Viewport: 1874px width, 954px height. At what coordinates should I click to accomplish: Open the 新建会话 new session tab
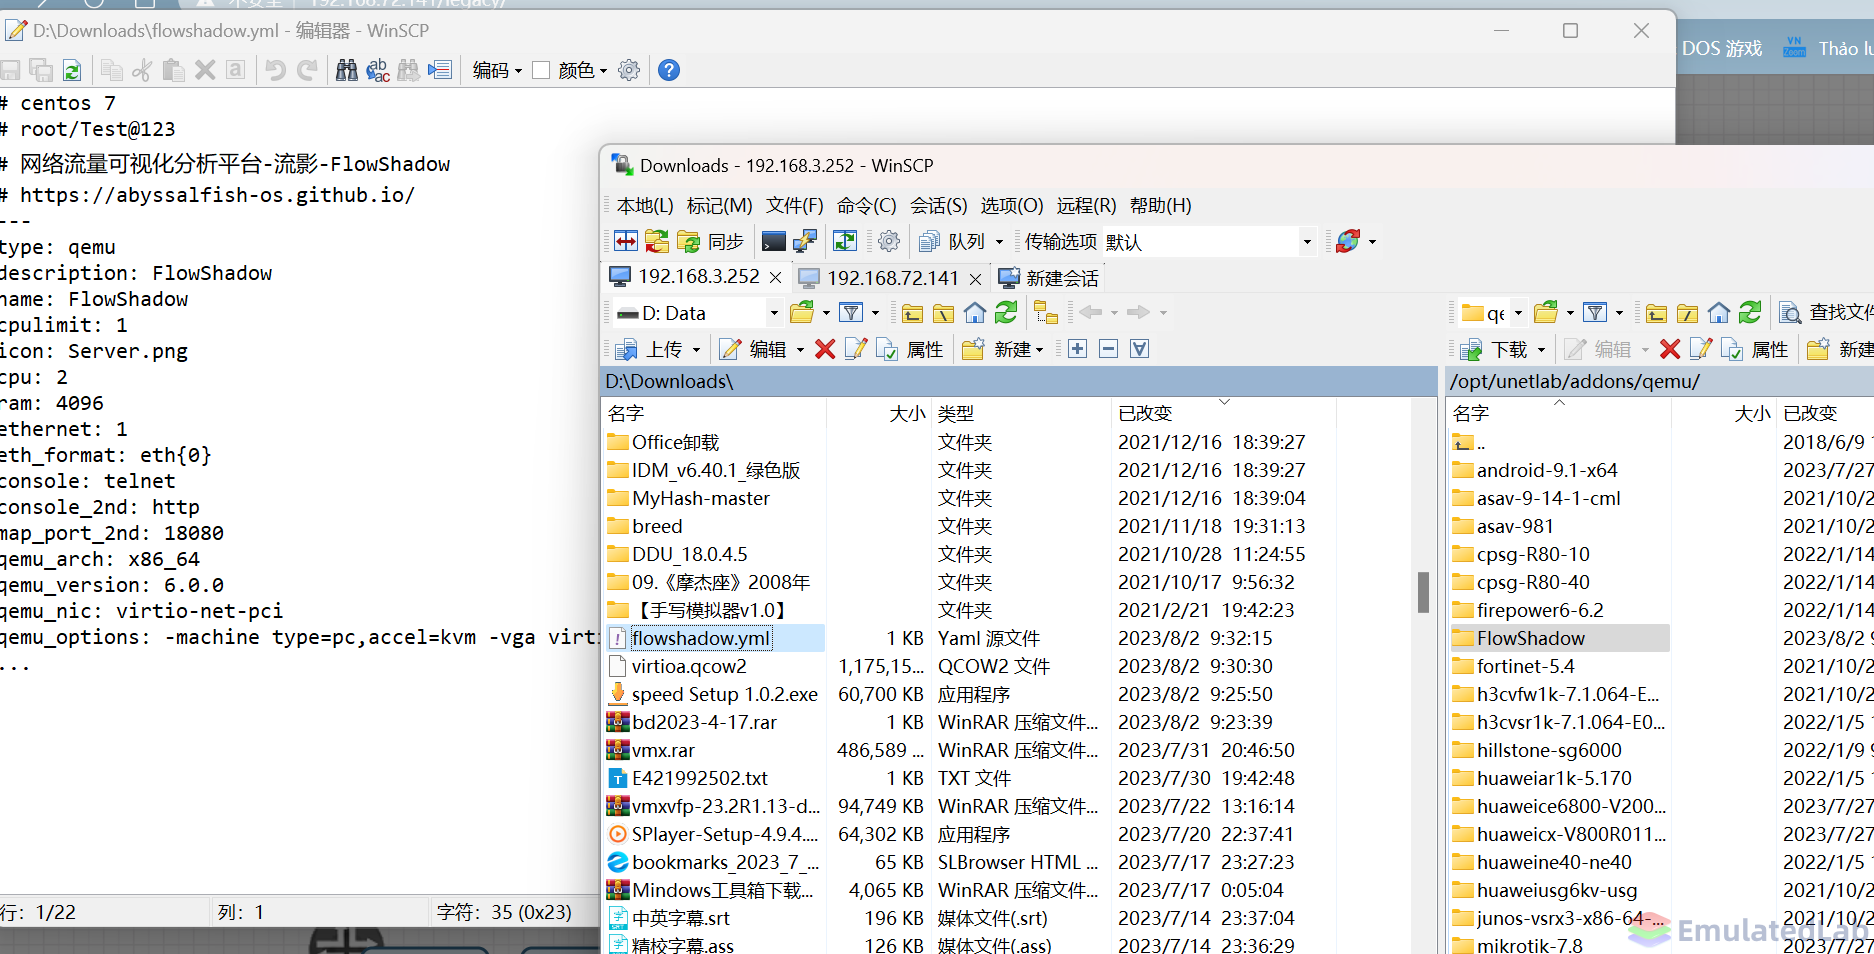1048,278
